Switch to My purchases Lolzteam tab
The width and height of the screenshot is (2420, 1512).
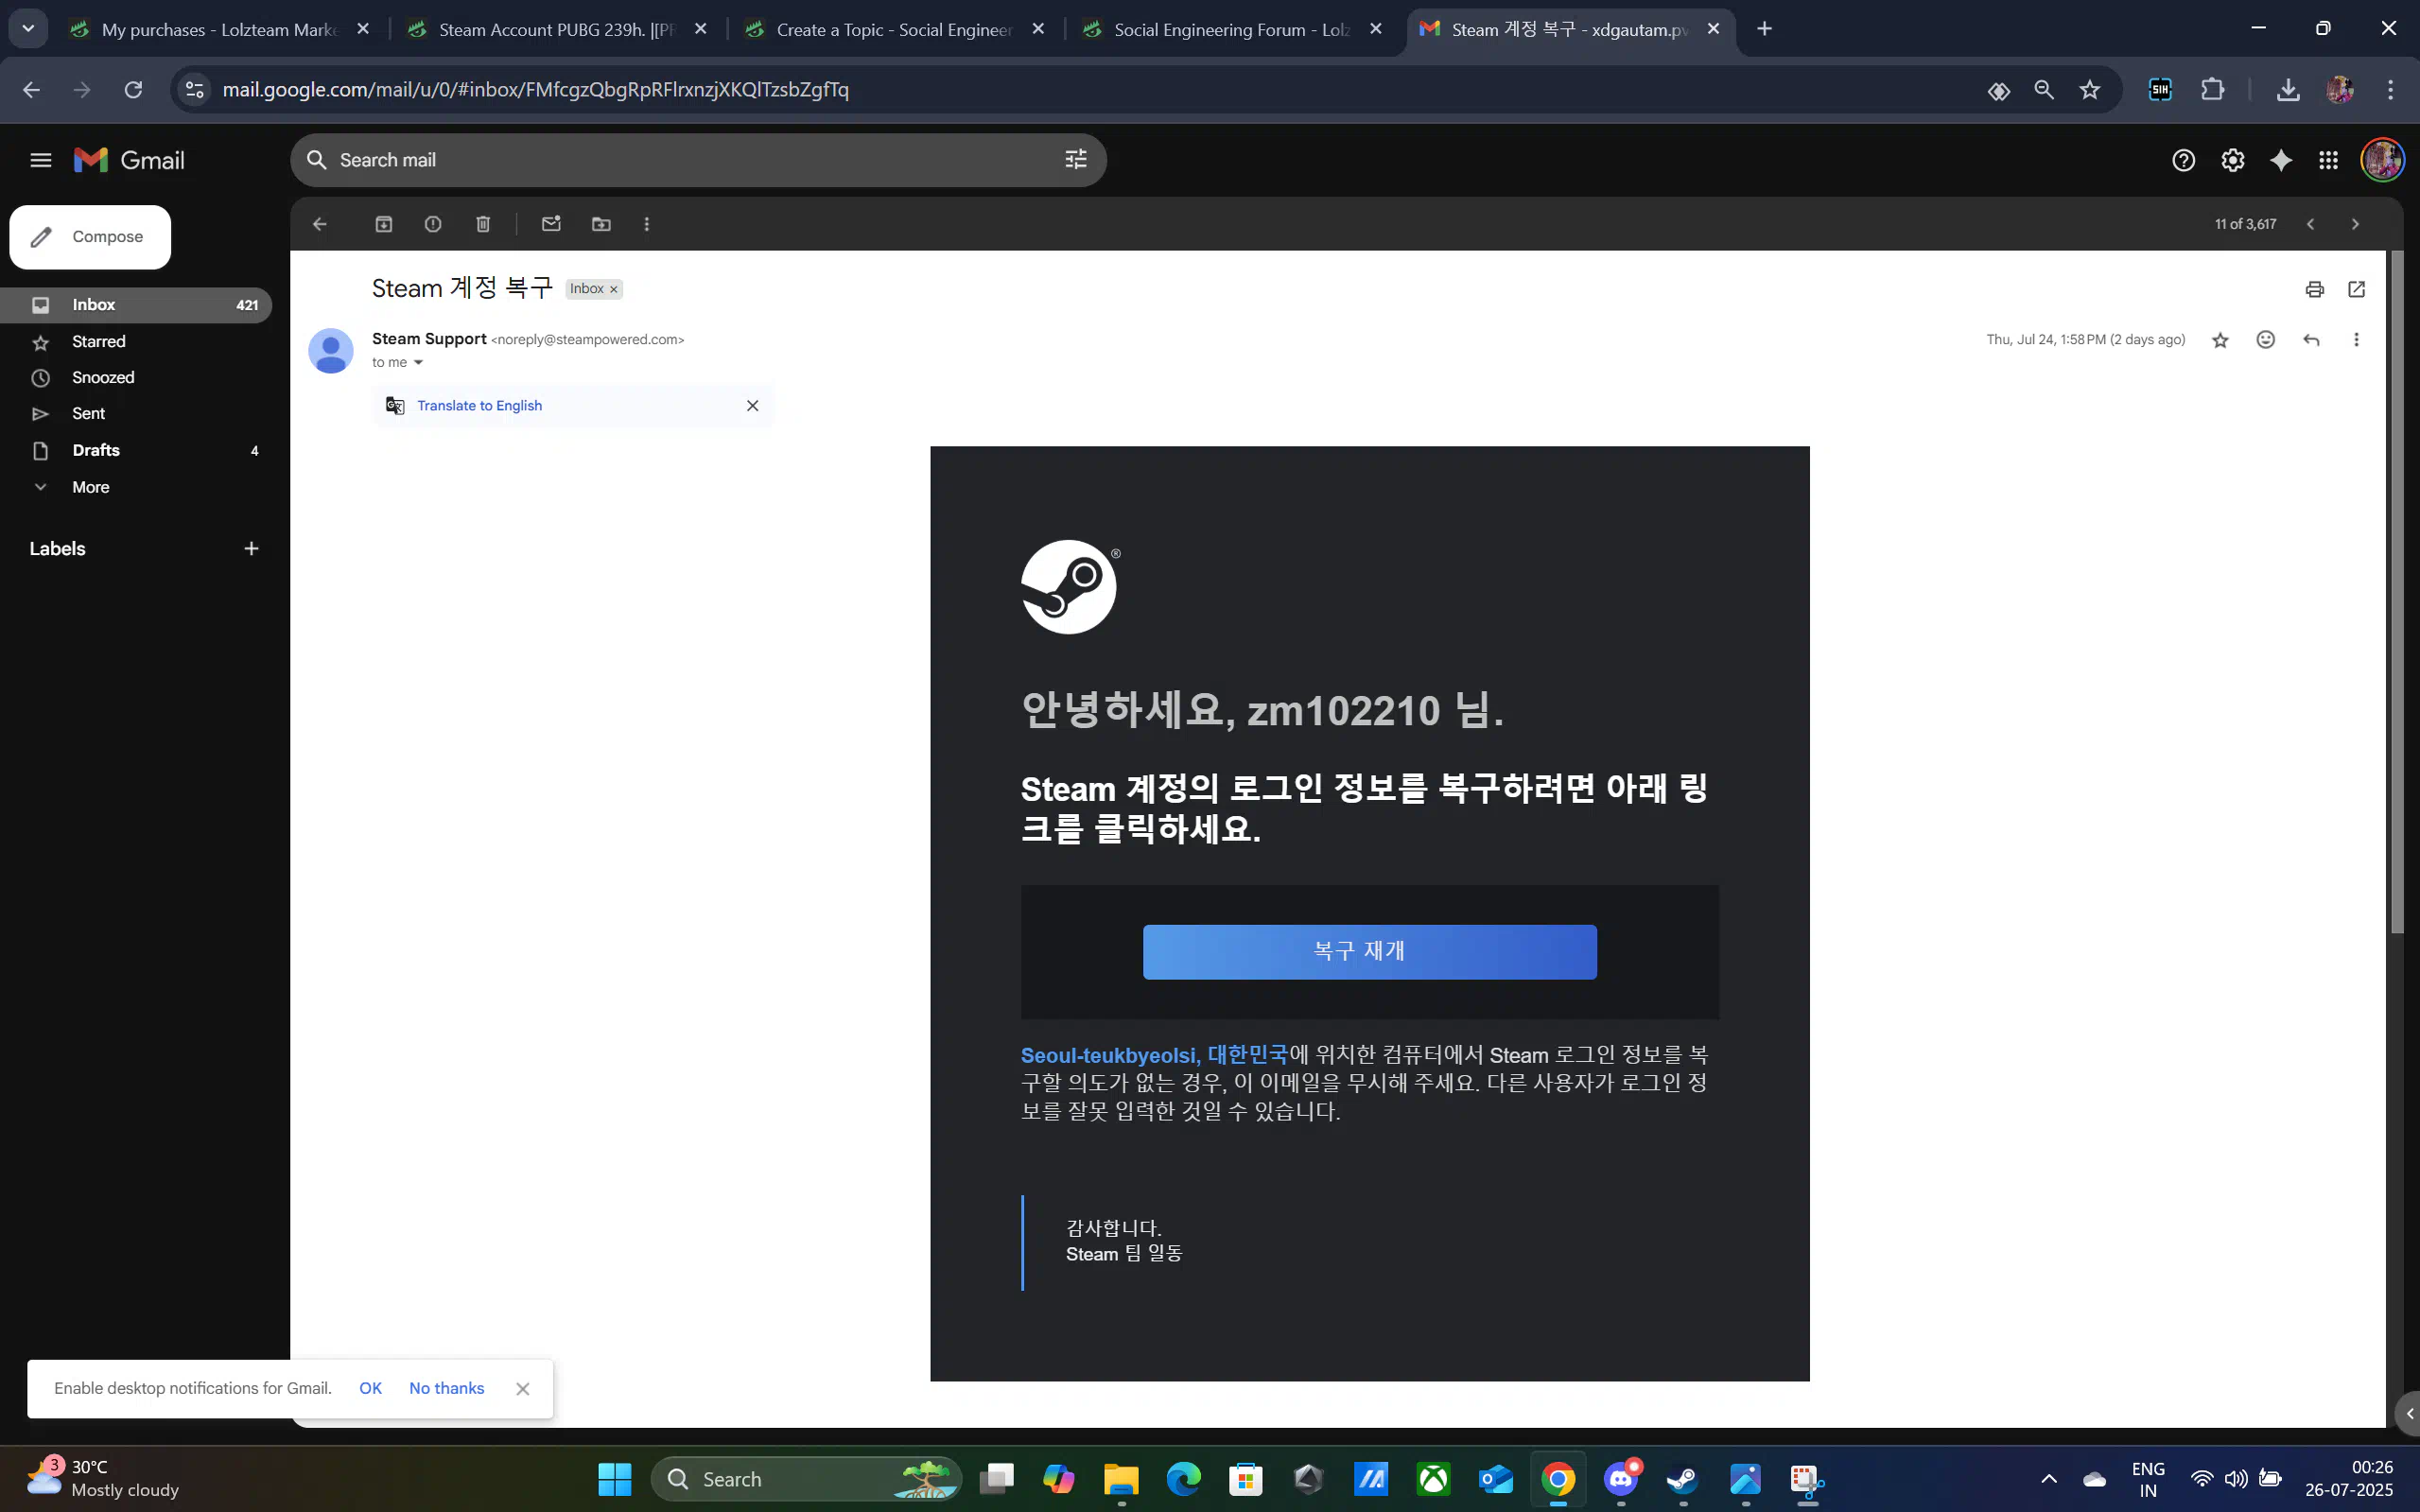[x=222, y=29]
